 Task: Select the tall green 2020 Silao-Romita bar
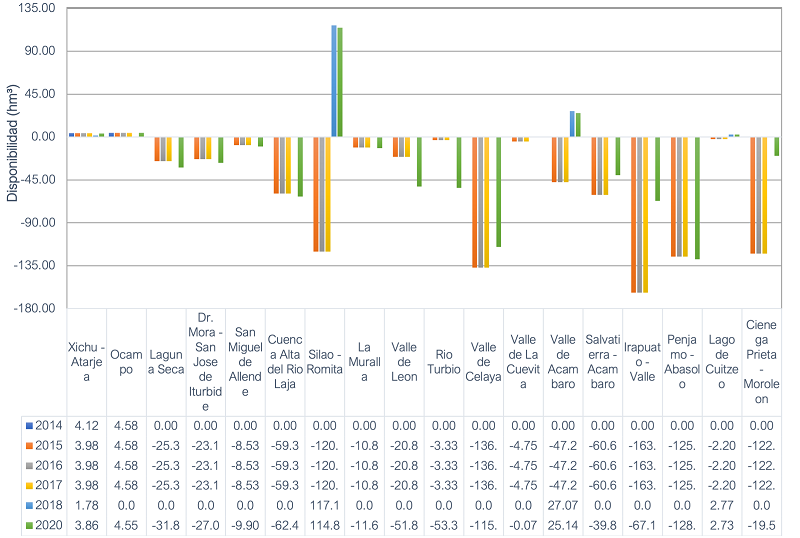pyautogui.click(x=340, y=82)
